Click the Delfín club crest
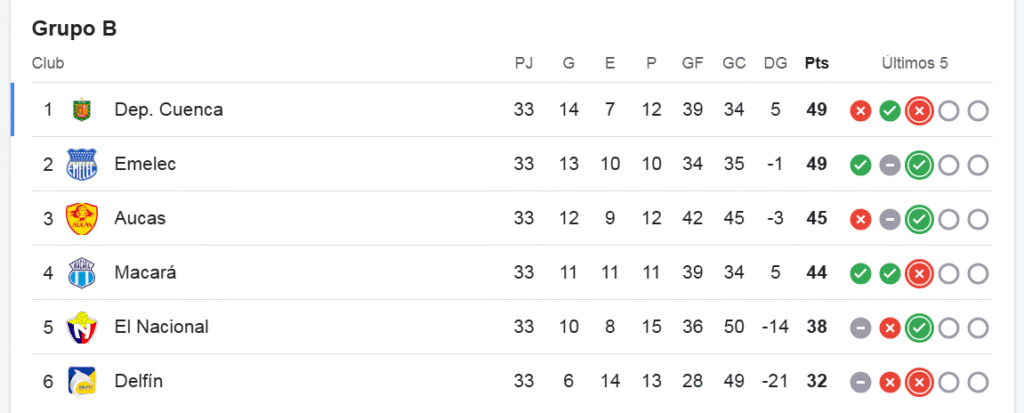 (82, 381)
